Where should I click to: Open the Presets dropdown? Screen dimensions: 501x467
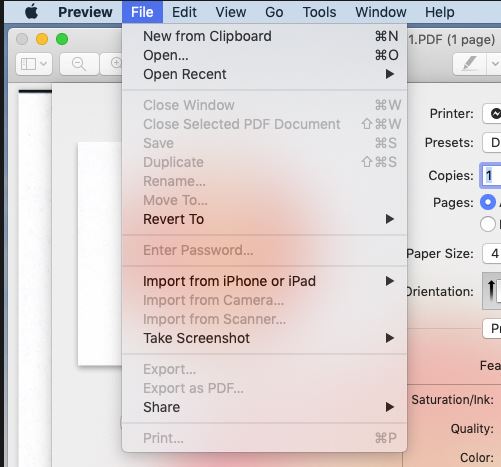tap(492, 143)
